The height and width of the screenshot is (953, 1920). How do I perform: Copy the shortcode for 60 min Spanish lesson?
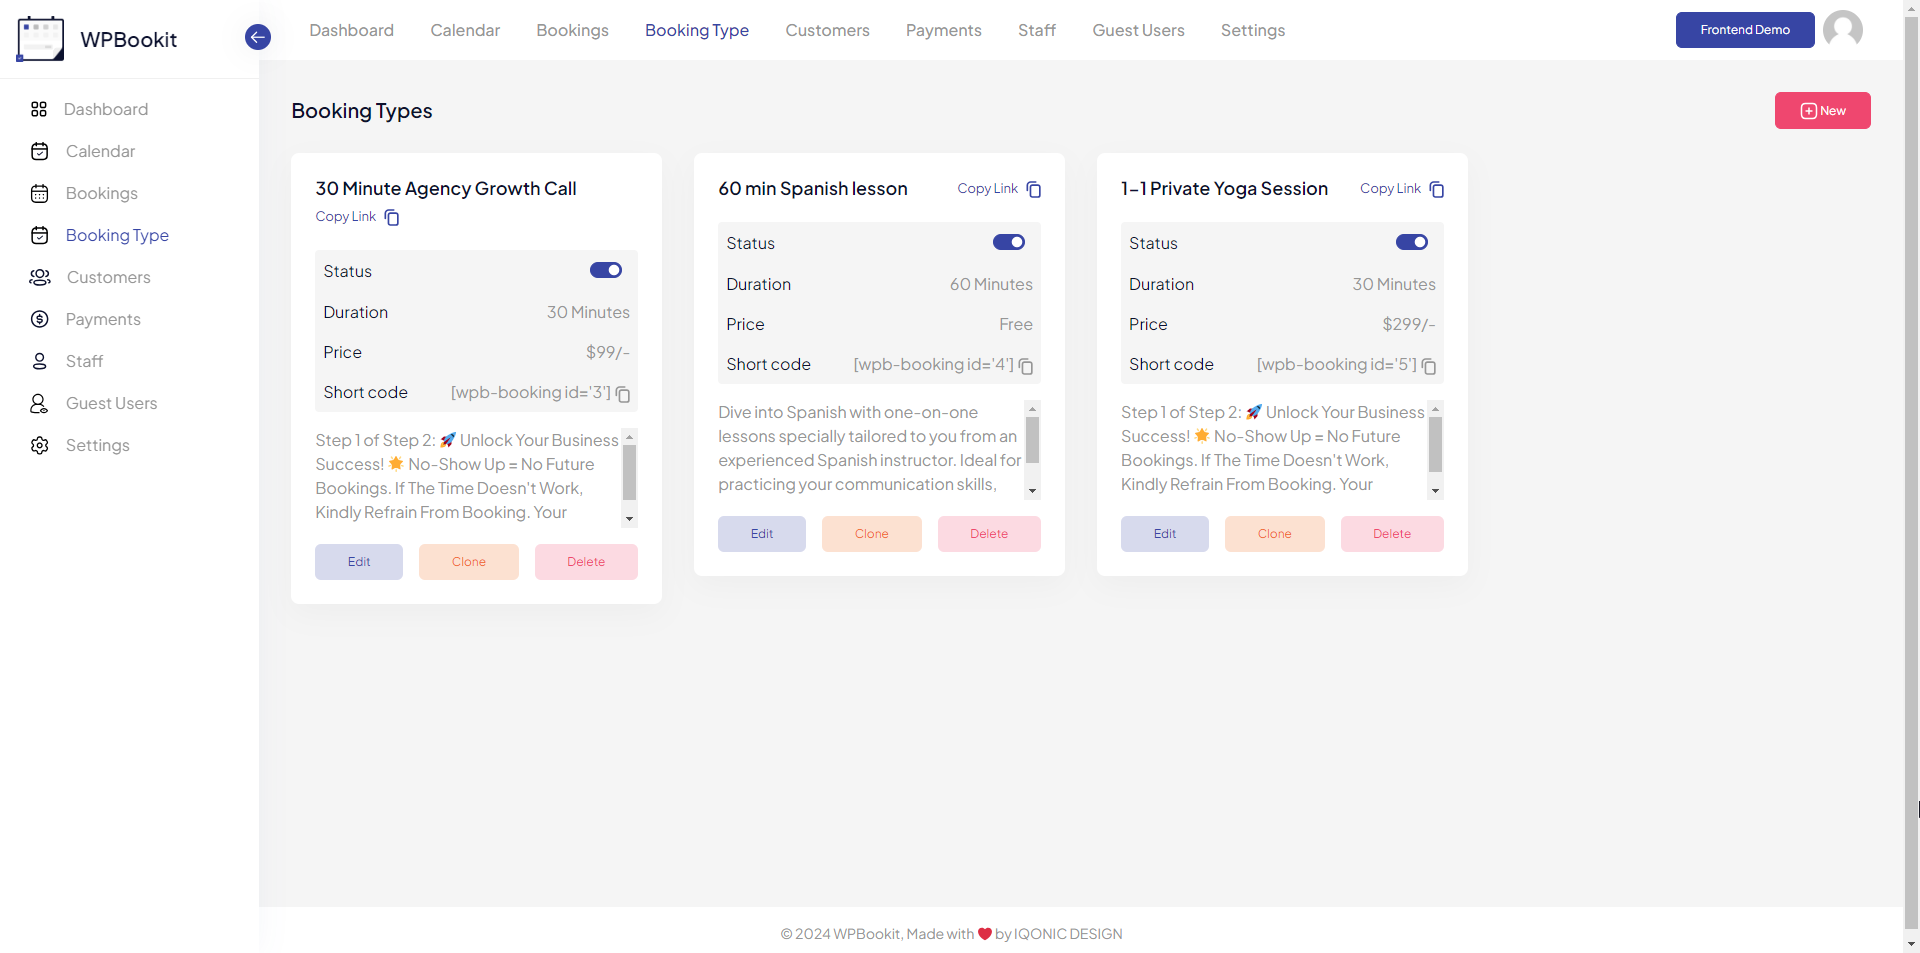point(1026,366)
